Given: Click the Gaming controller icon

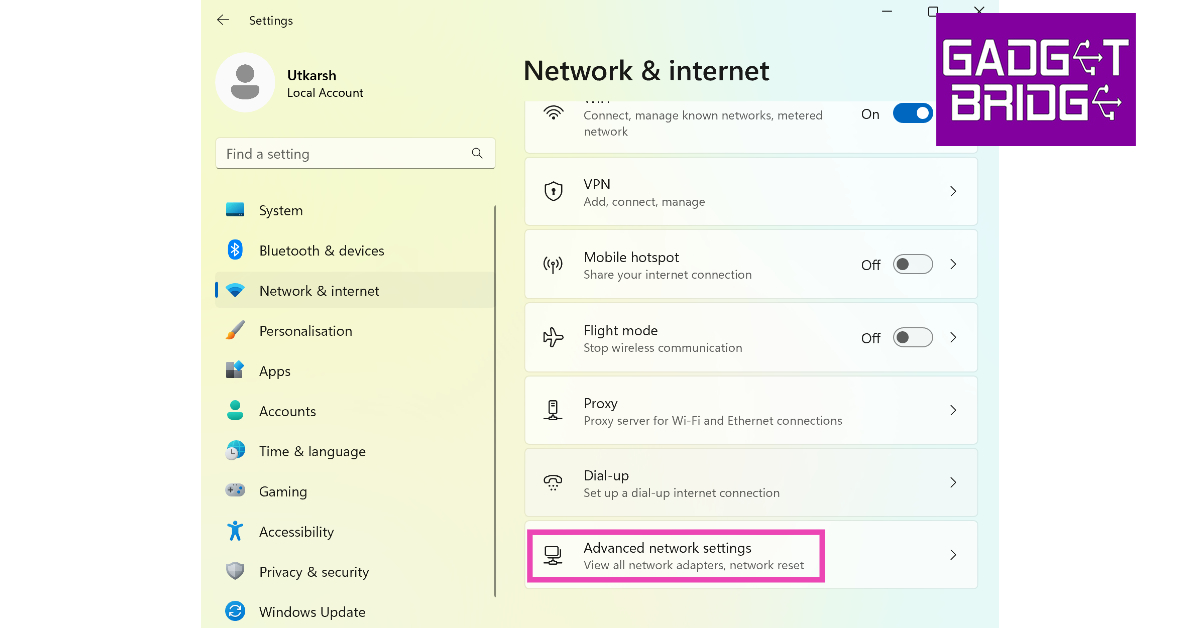Looking at the screenshot, I should point(235,491).
